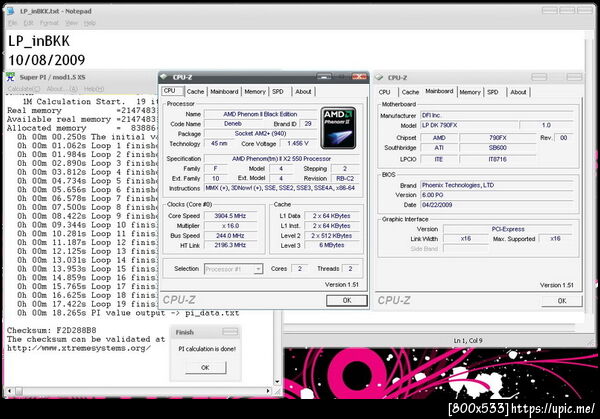This screenshot has height=419, width=600.
Task: Click the Model value LP DK 790FX
Action: 469,125
